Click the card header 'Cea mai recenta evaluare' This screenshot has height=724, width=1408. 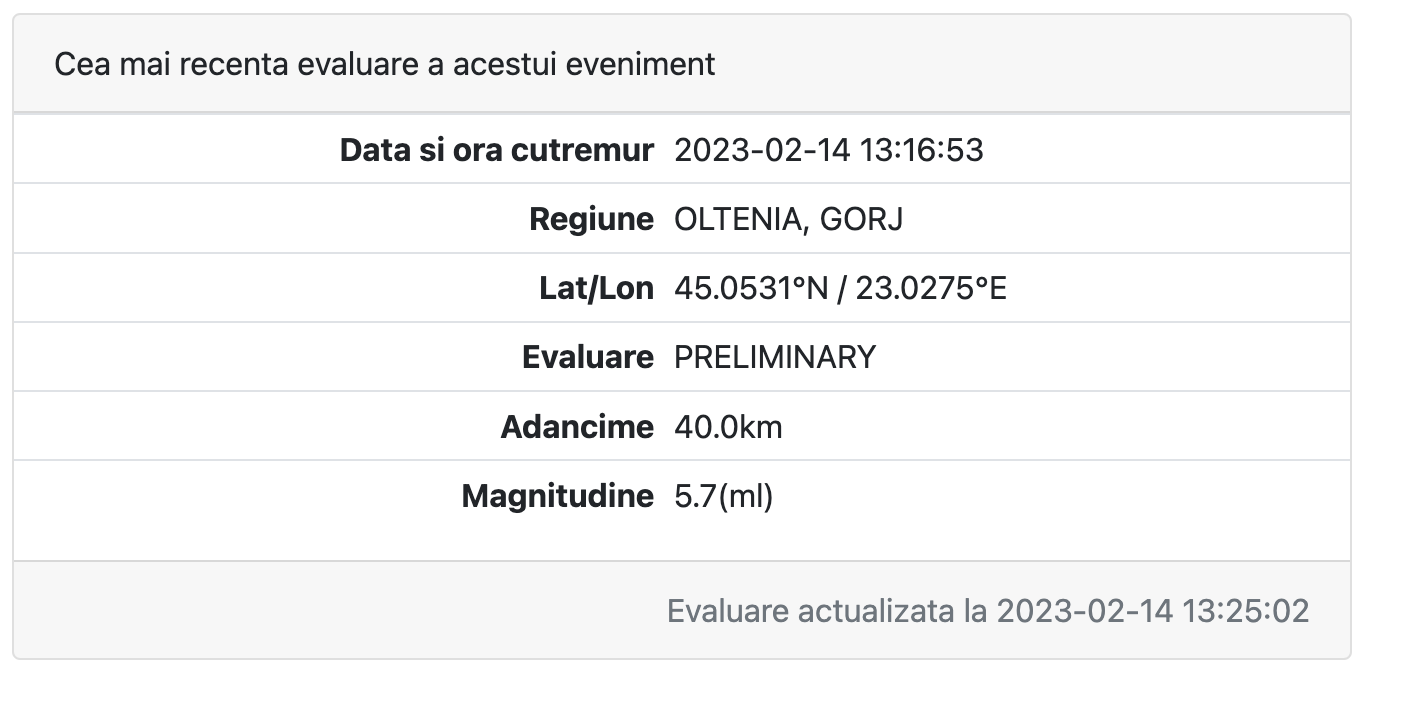pyautogui.click(x=384, y=65)
